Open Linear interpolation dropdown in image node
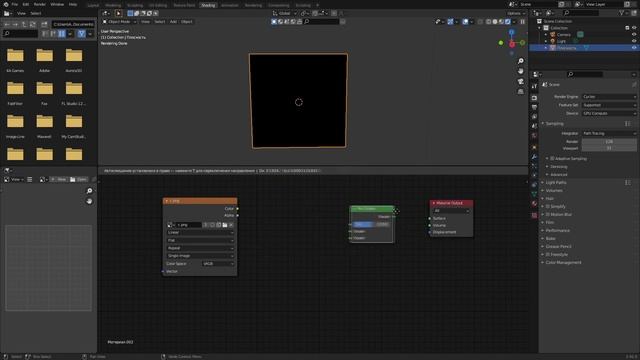 click(x=200, y=233)
